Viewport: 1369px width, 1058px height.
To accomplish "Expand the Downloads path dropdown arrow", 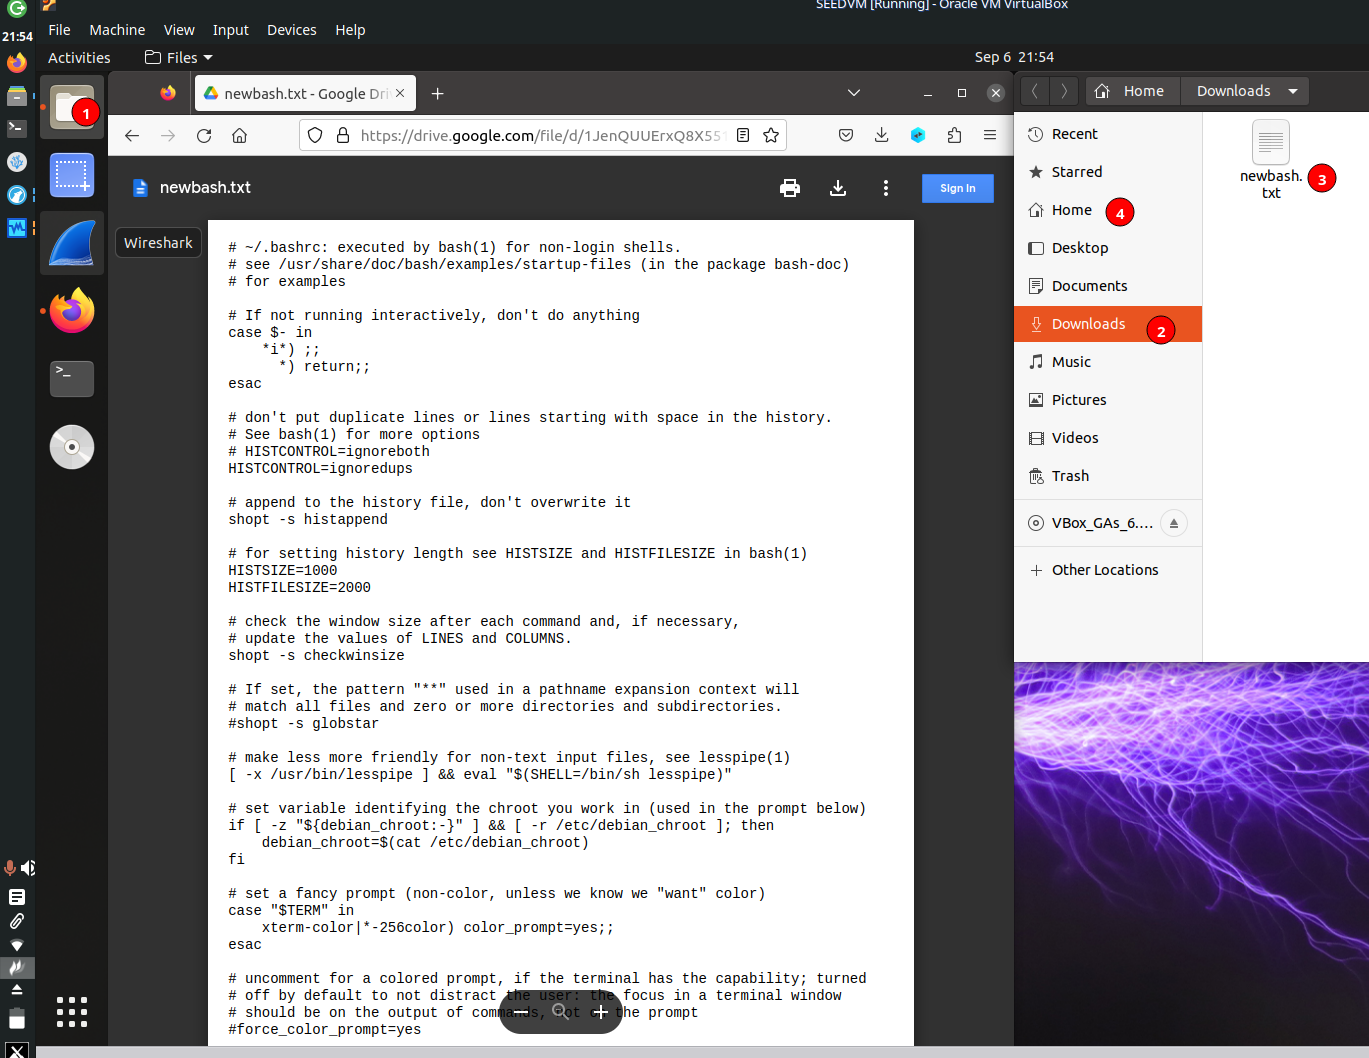I will pyautogui.click(x=1293, y=91).
